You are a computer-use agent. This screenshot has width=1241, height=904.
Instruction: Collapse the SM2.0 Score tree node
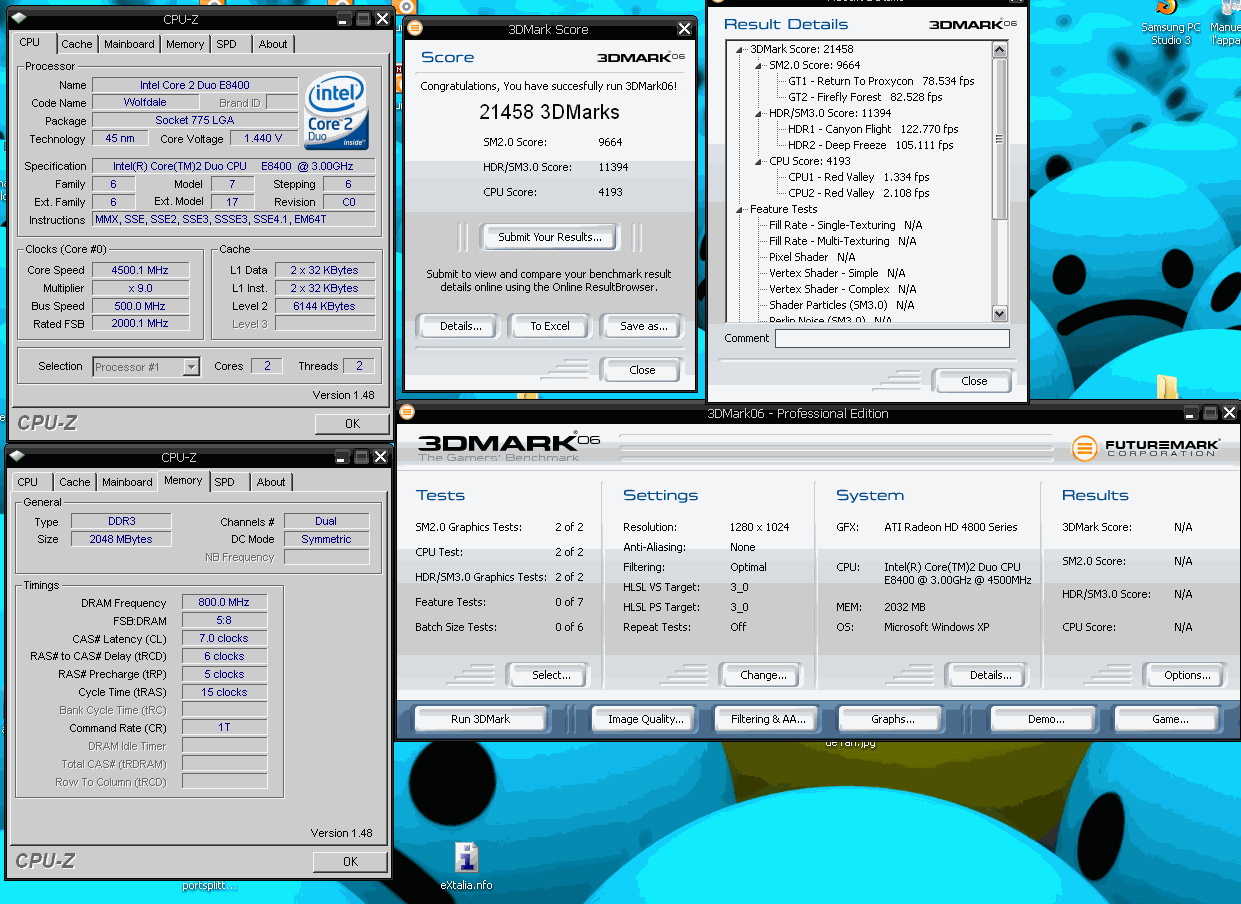pyautogui.click(x=760, y=65)
